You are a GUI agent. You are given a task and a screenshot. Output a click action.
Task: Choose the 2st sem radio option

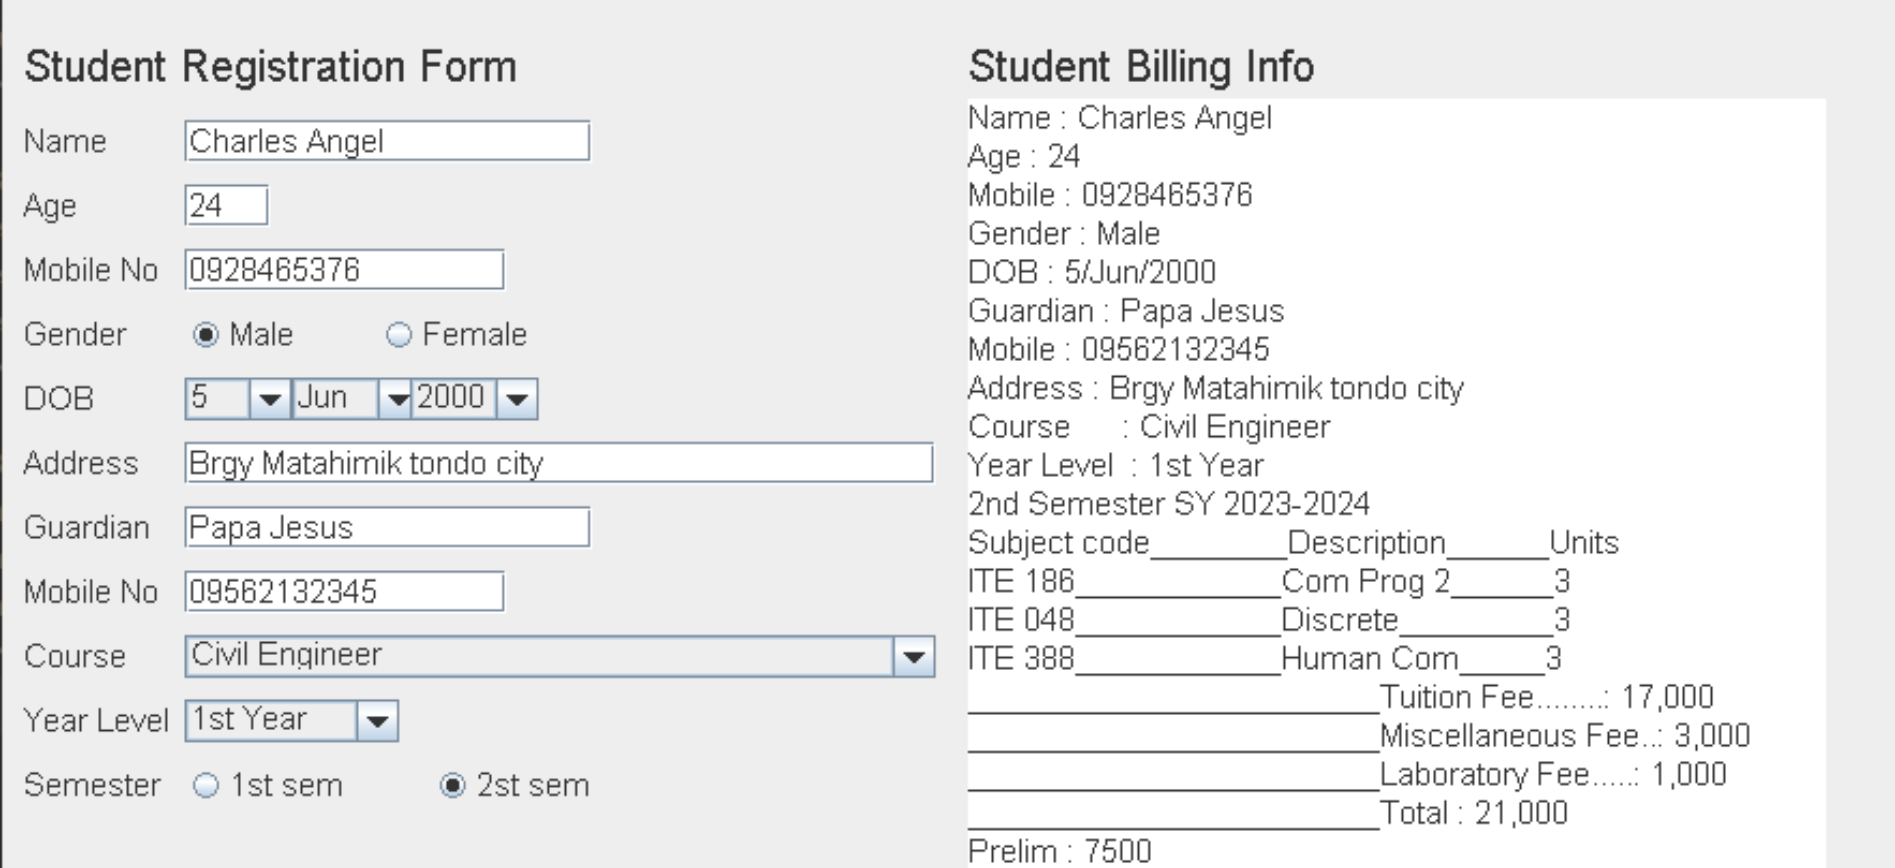click(x=453, y=786)
